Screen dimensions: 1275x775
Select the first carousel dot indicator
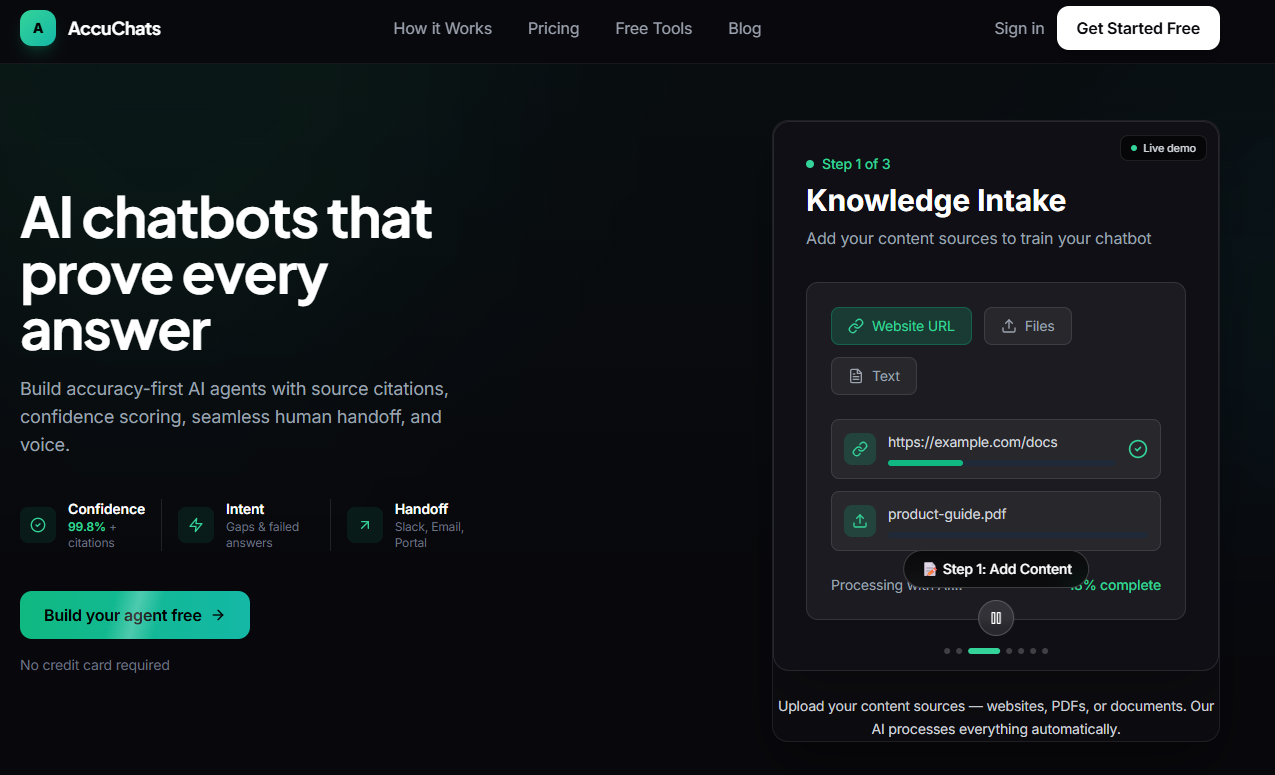coord(947,651)
